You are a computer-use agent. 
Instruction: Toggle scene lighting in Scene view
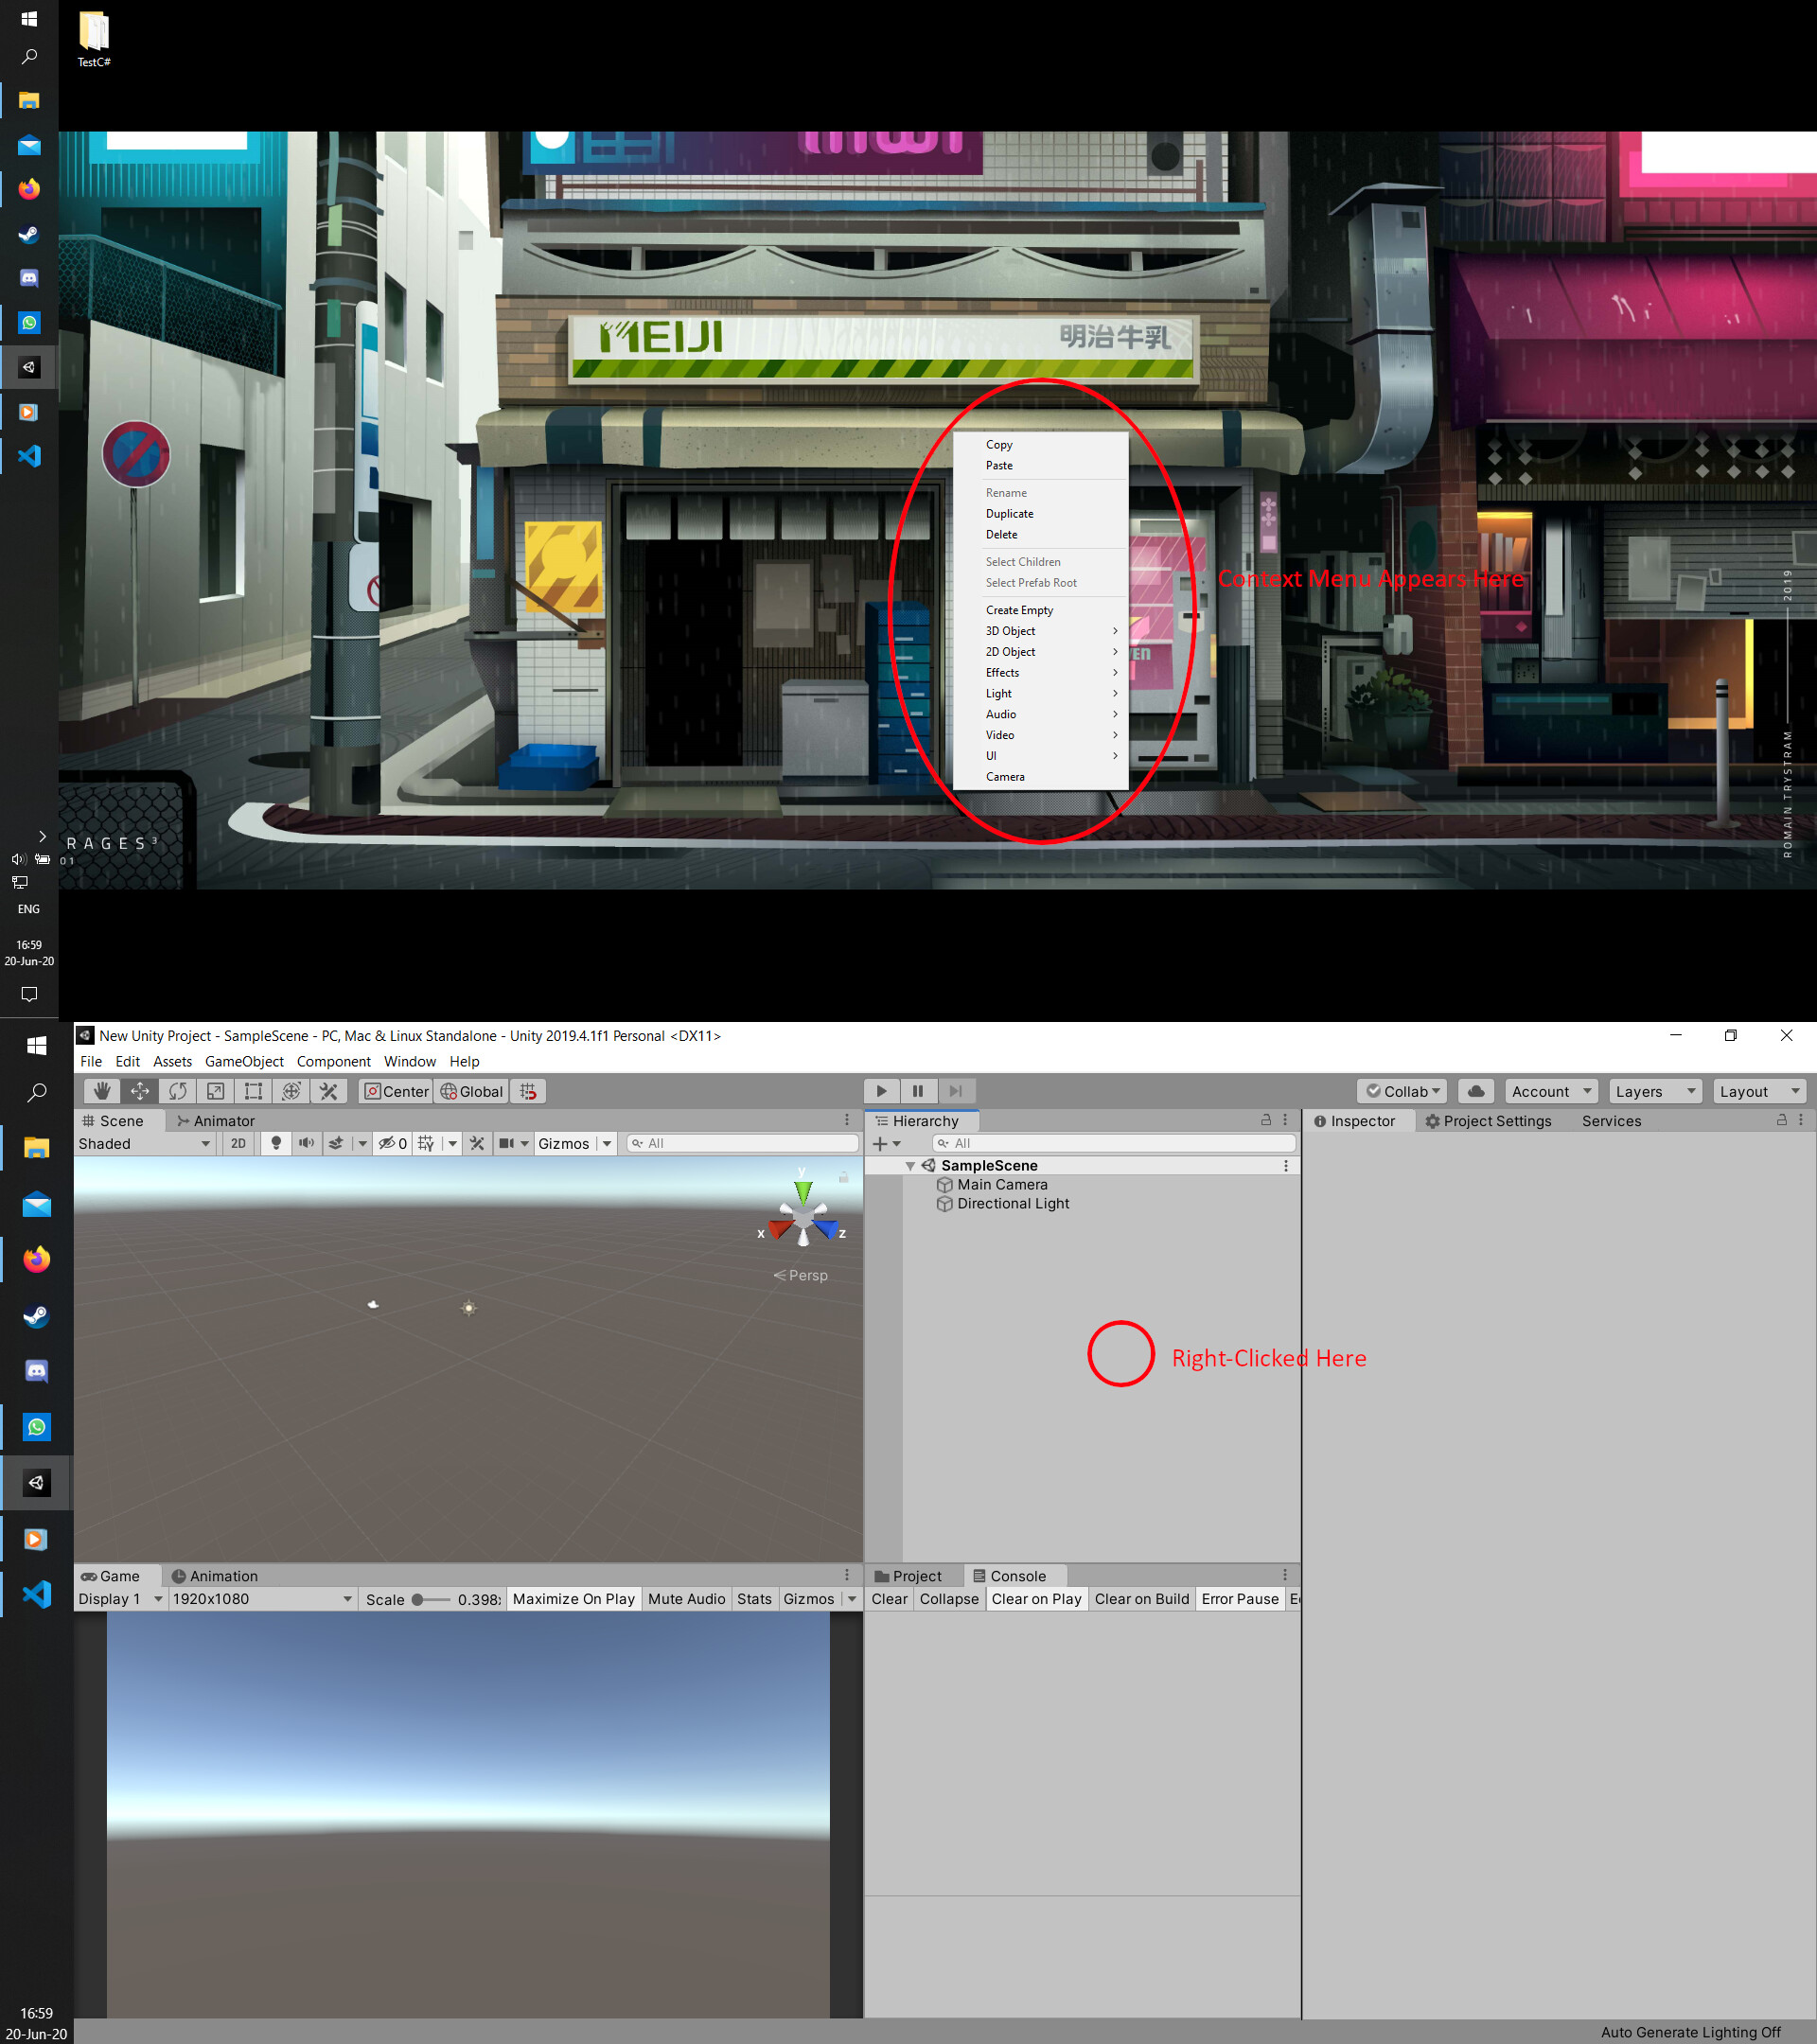click(276, 1143)
